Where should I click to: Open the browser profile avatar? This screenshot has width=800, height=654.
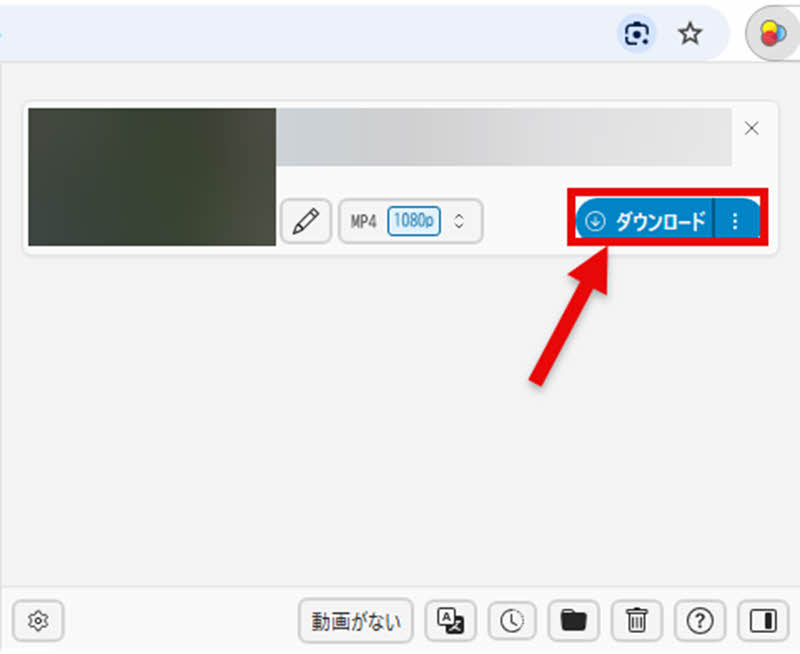(x=768, y=33)
